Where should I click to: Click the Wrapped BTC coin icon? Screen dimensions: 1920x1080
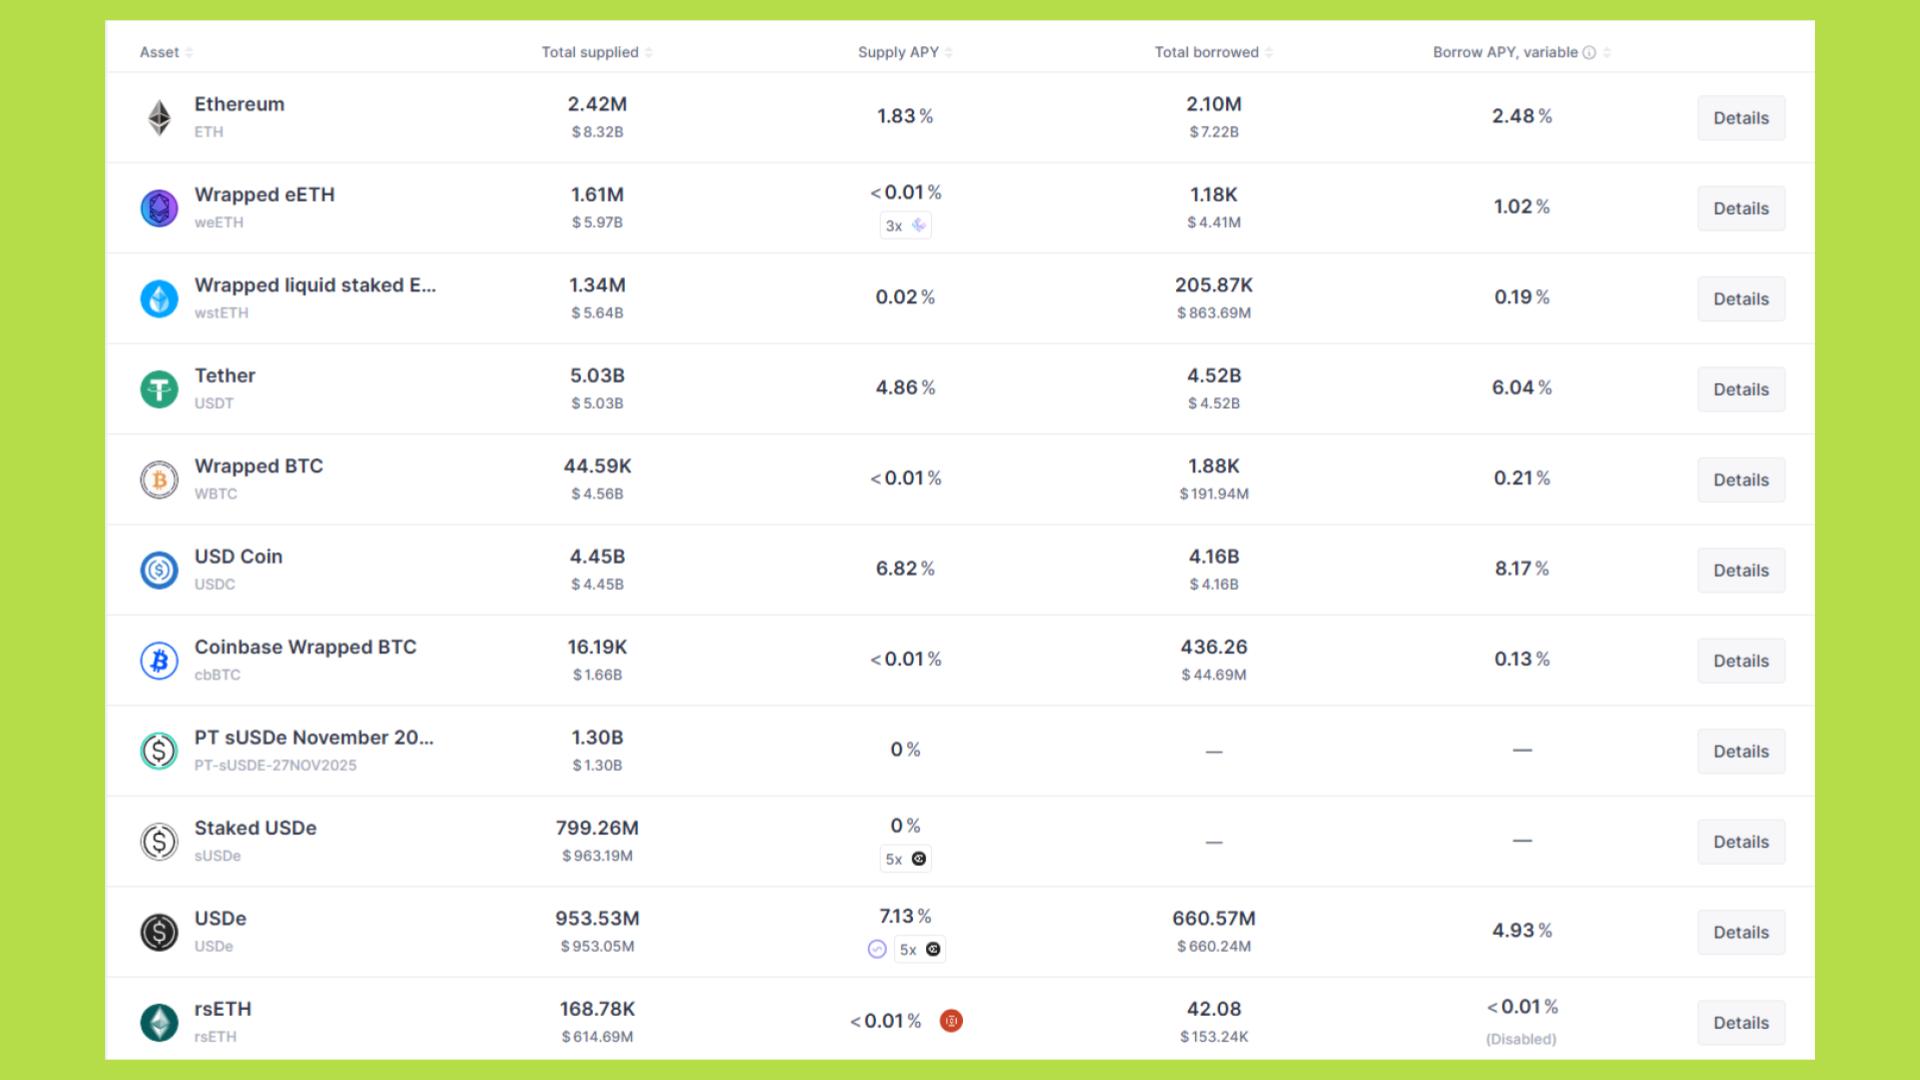(159, 480)
